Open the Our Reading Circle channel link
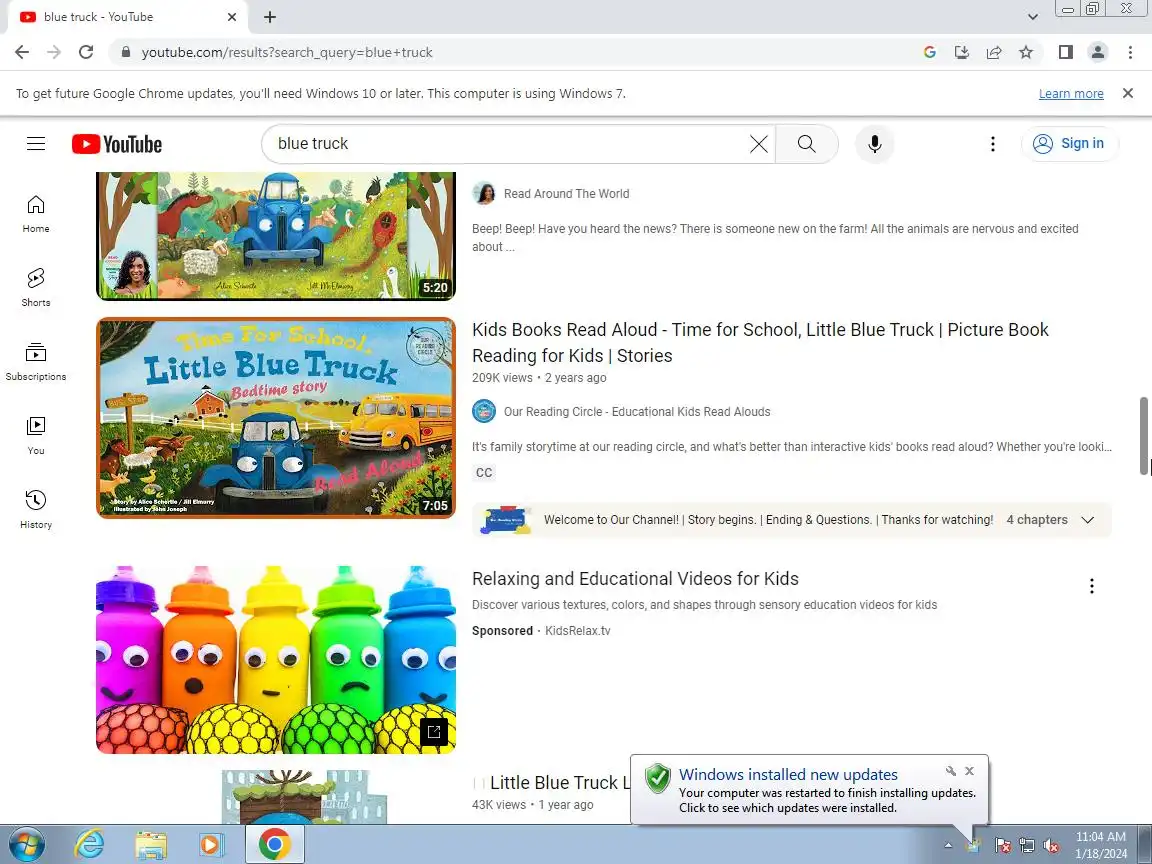Image resolution: width=1152 pixels, height=864 pixels. tap(637, 412)
